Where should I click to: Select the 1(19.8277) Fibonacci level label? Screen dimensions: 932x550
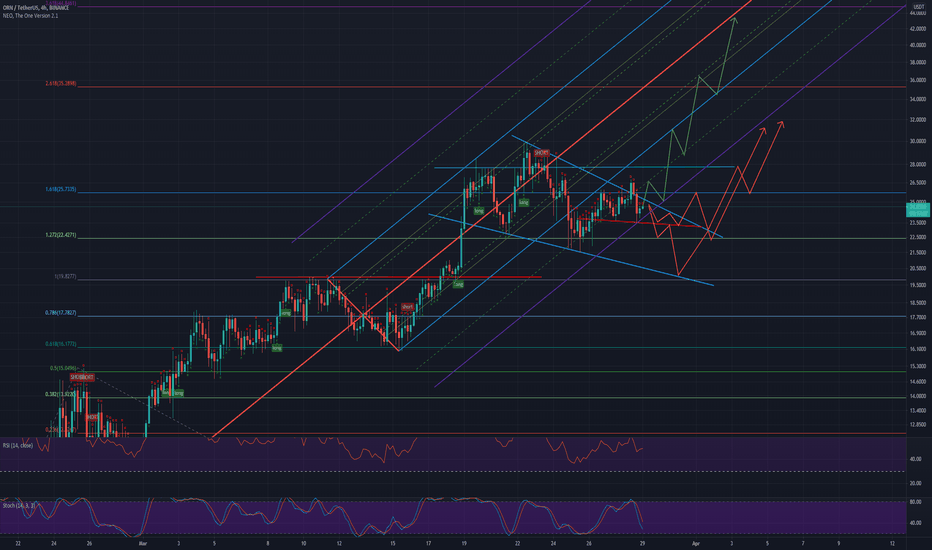click(65, 277)
